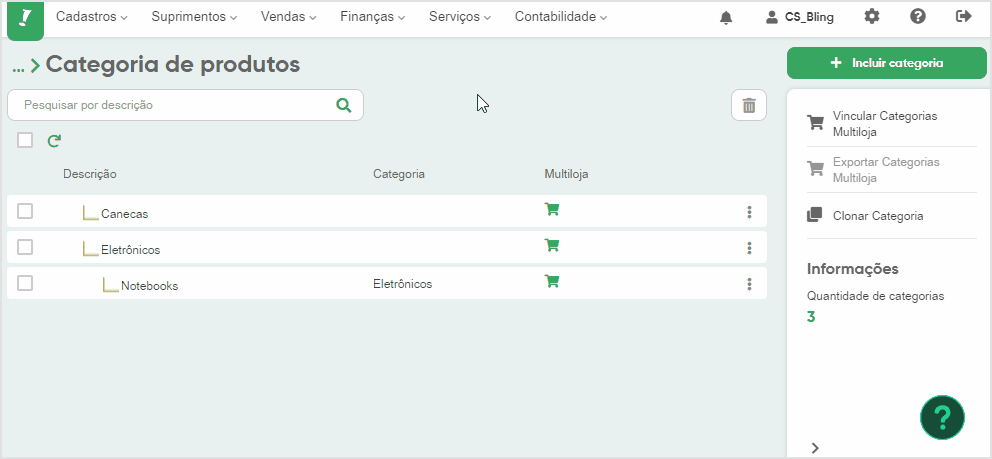Open the three-dot menu for Canecas
Screen dimensions: 992x459
[749, 212]
